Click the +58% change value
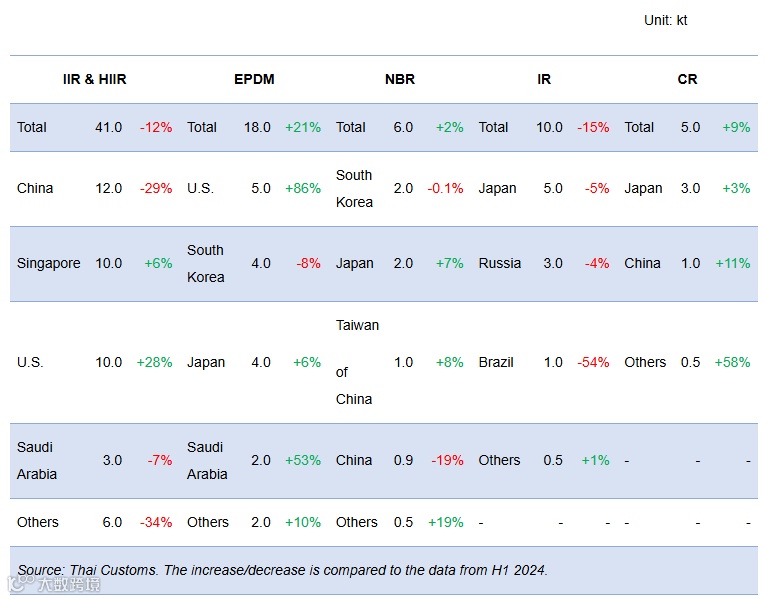765x599 pixels. [x=732, y=362]
